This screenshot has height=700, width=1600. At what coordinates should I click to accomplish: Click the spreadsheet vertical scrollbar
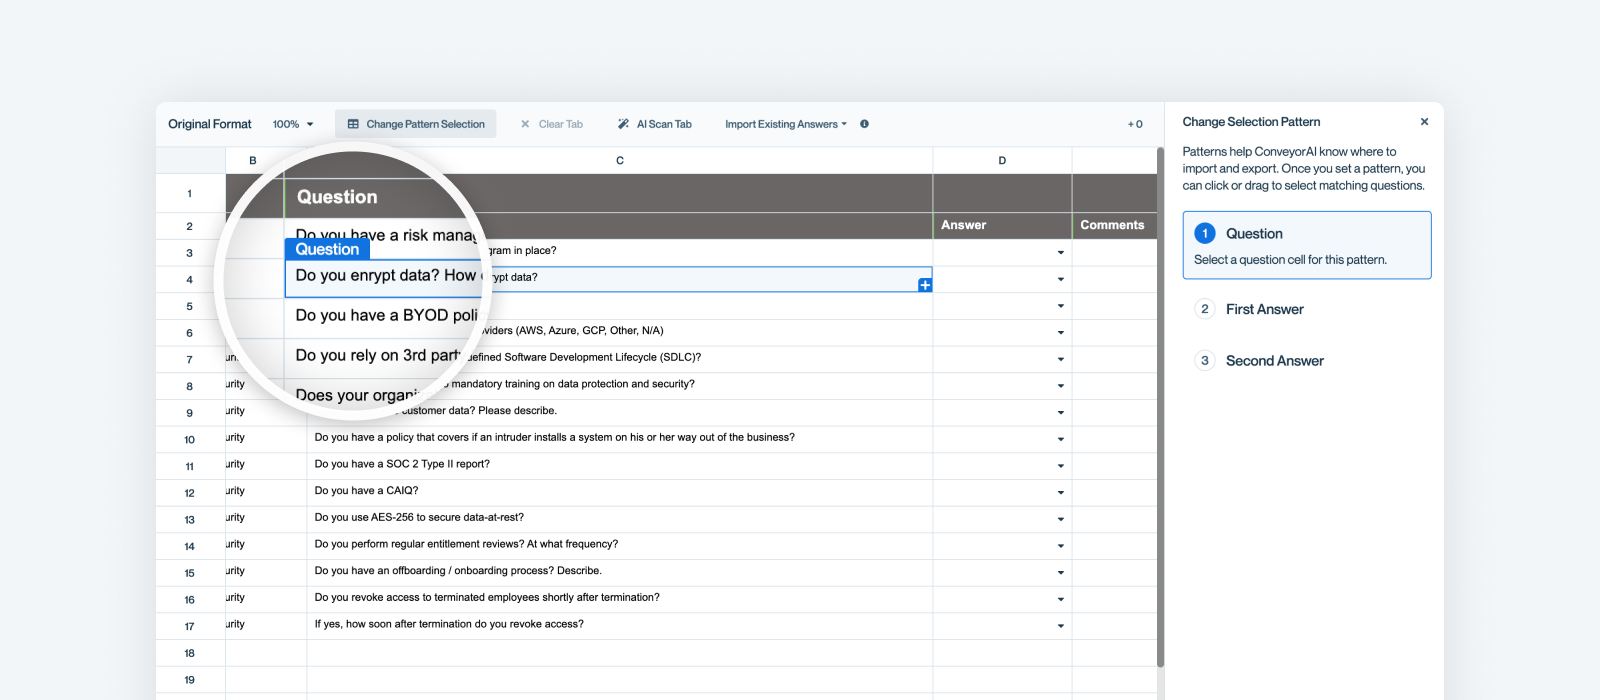(x=1160, y=407)
